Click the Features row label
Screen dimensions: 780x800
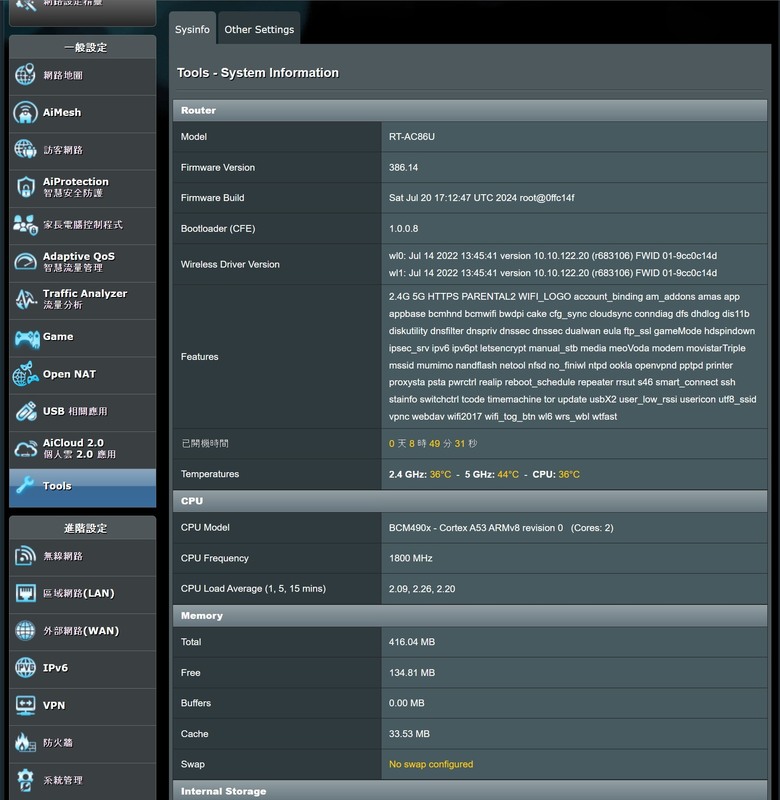199,357
